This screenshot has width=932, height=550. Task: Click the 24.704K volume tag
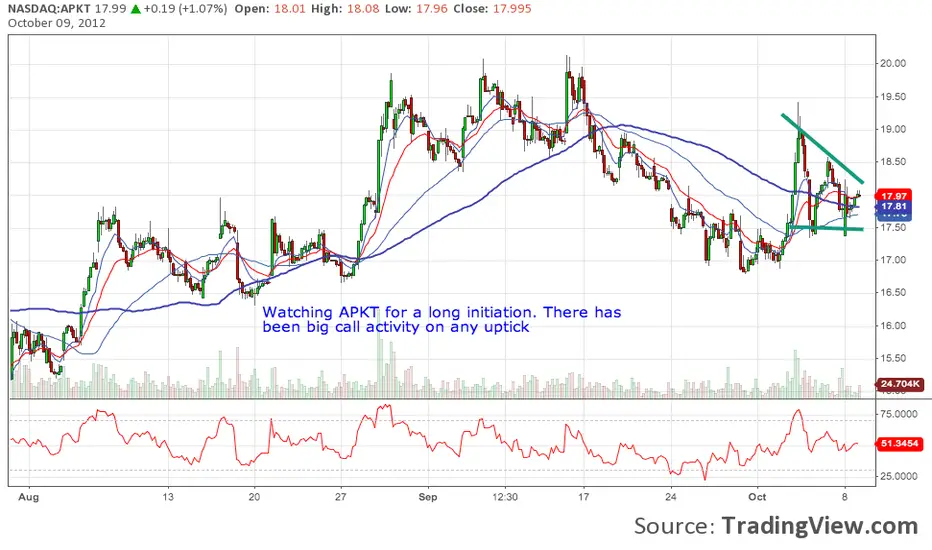[x=900, y=384]
